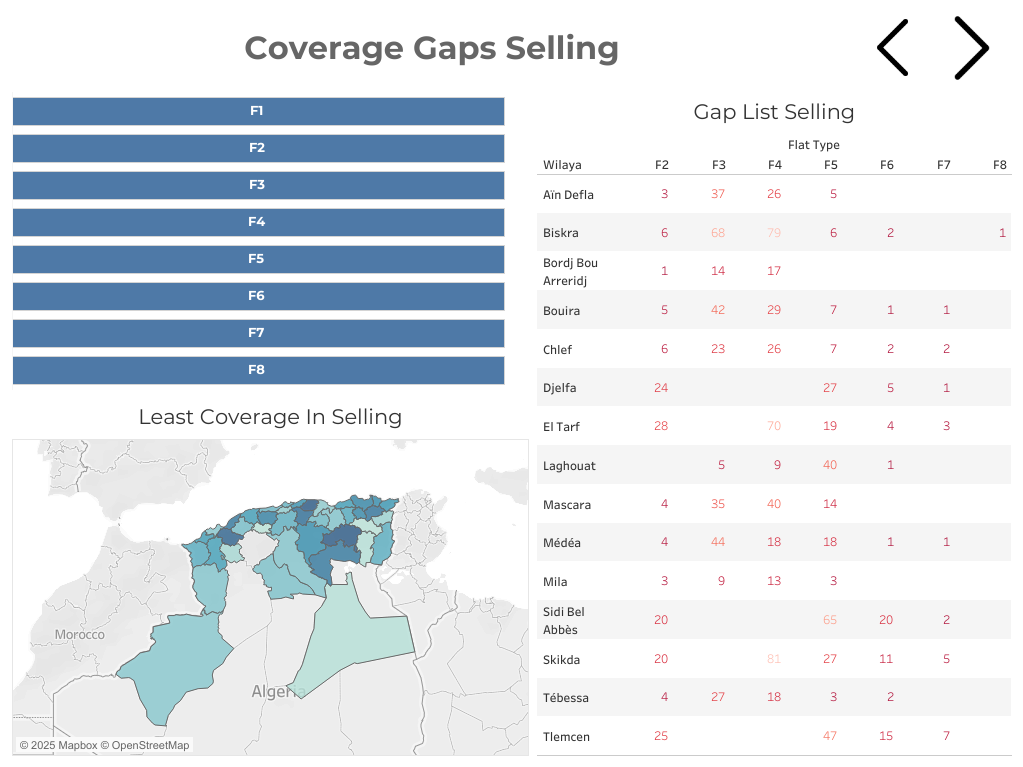Click Aïn Defla F3 value 37
This screenshot has width=1023, height=767.
click(718, 194)
